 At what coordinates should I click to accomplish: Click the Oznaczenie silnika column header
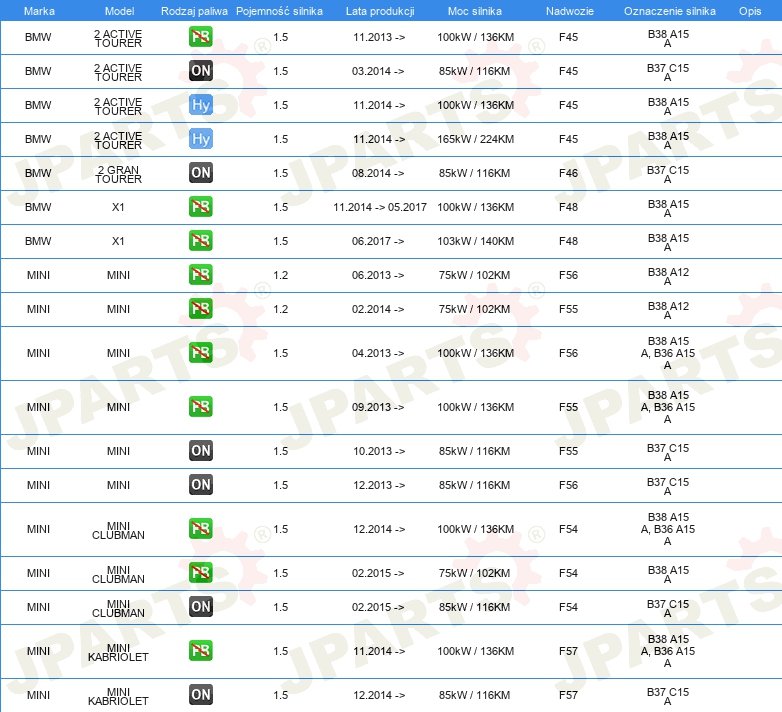point(669,11)
